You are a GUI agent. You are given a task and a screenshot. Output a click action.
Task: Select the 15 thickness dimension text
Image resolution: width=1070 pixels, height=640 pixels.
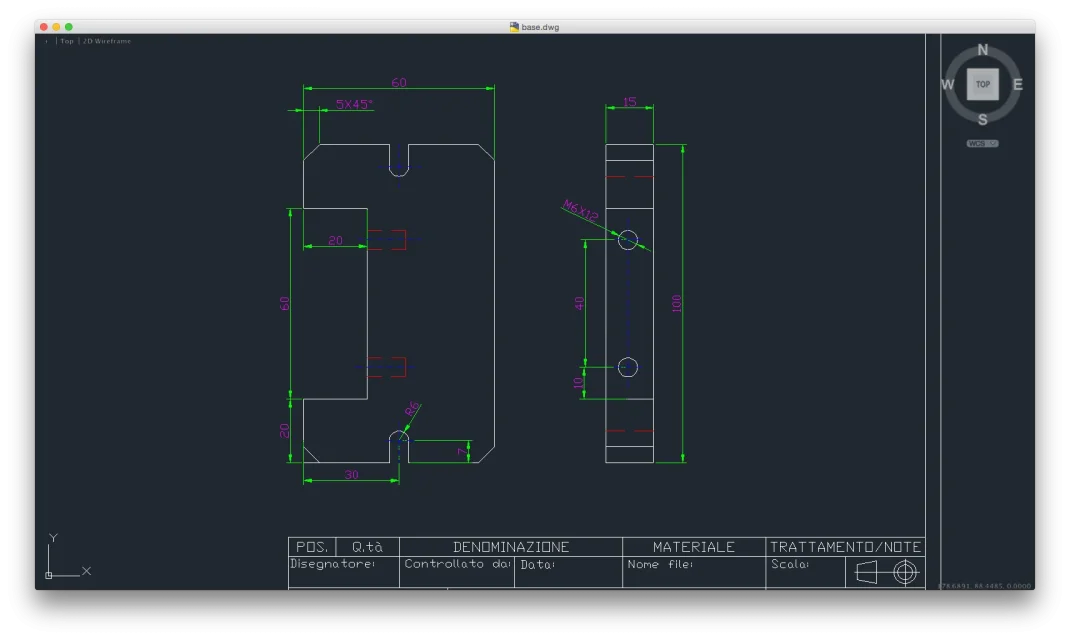pyautogui.click(x=629, y=102)
